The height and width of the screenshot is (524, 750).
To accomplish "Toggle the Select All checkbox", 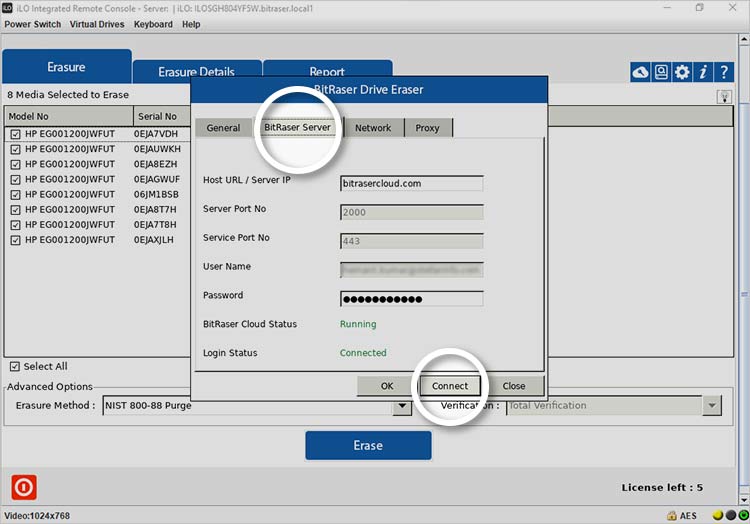I will (x=15, y=366).
